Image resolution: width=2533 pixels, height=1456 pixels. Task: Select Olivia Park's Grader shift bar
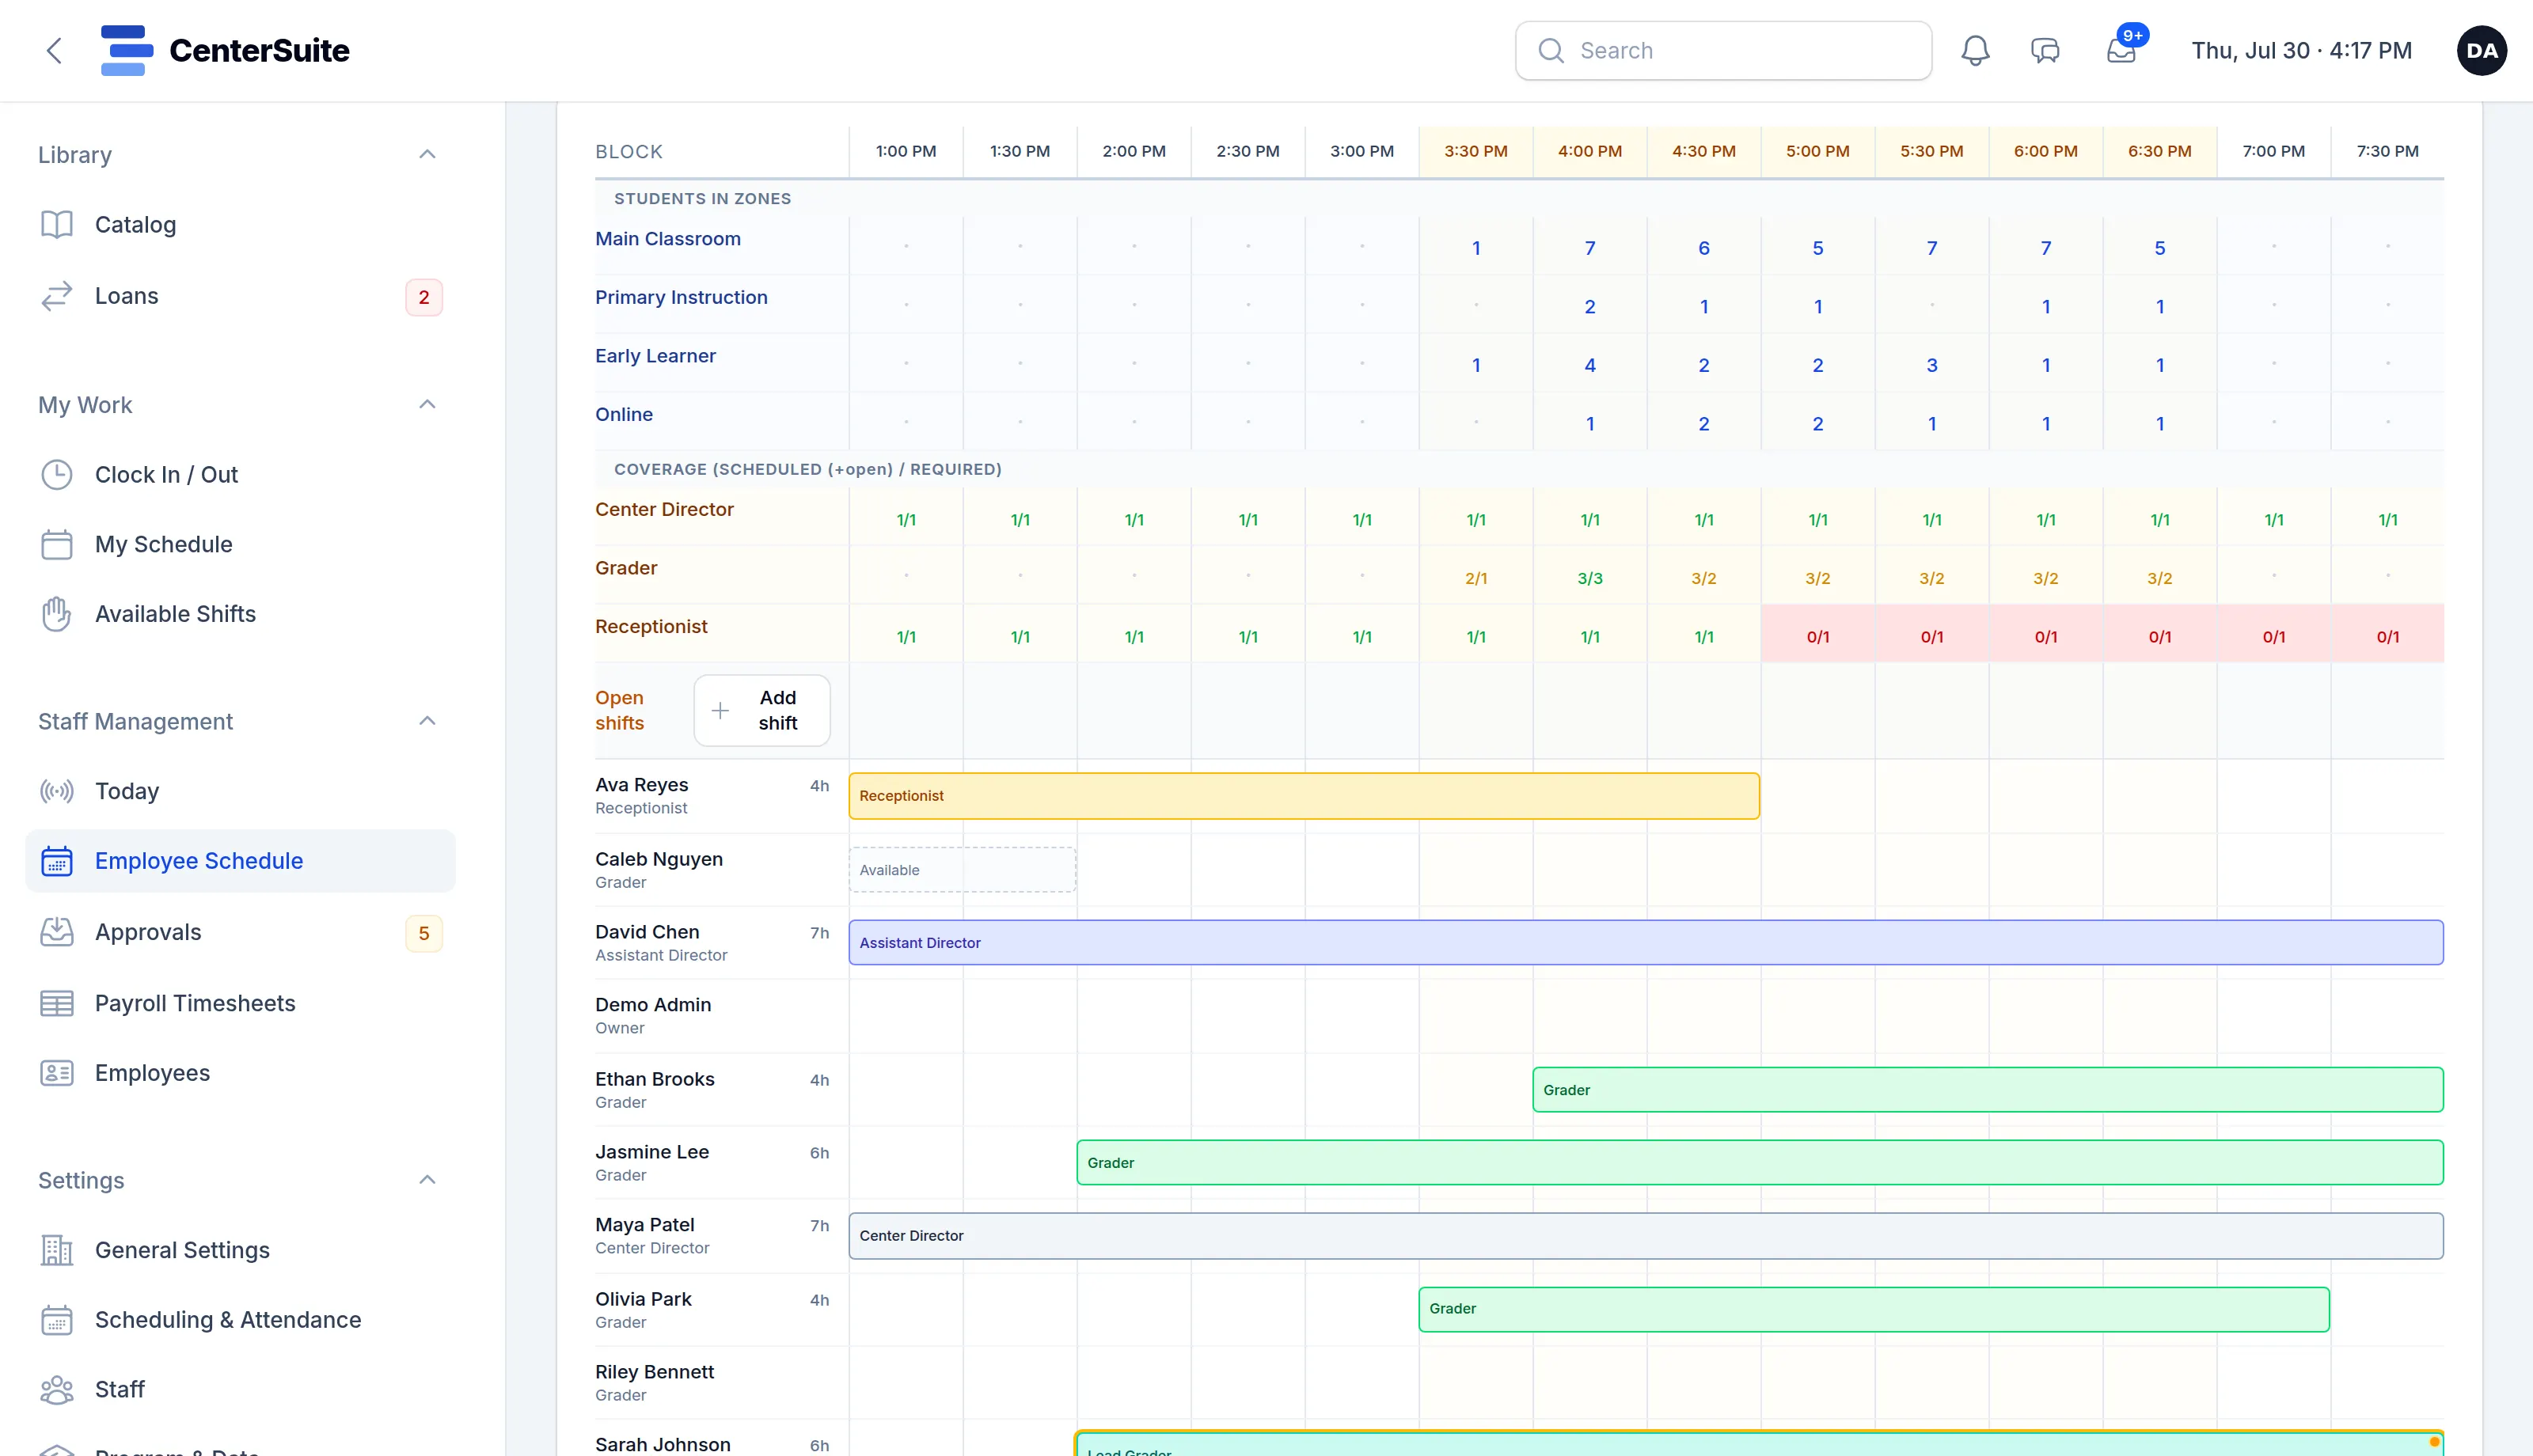coord(1874,1309)
